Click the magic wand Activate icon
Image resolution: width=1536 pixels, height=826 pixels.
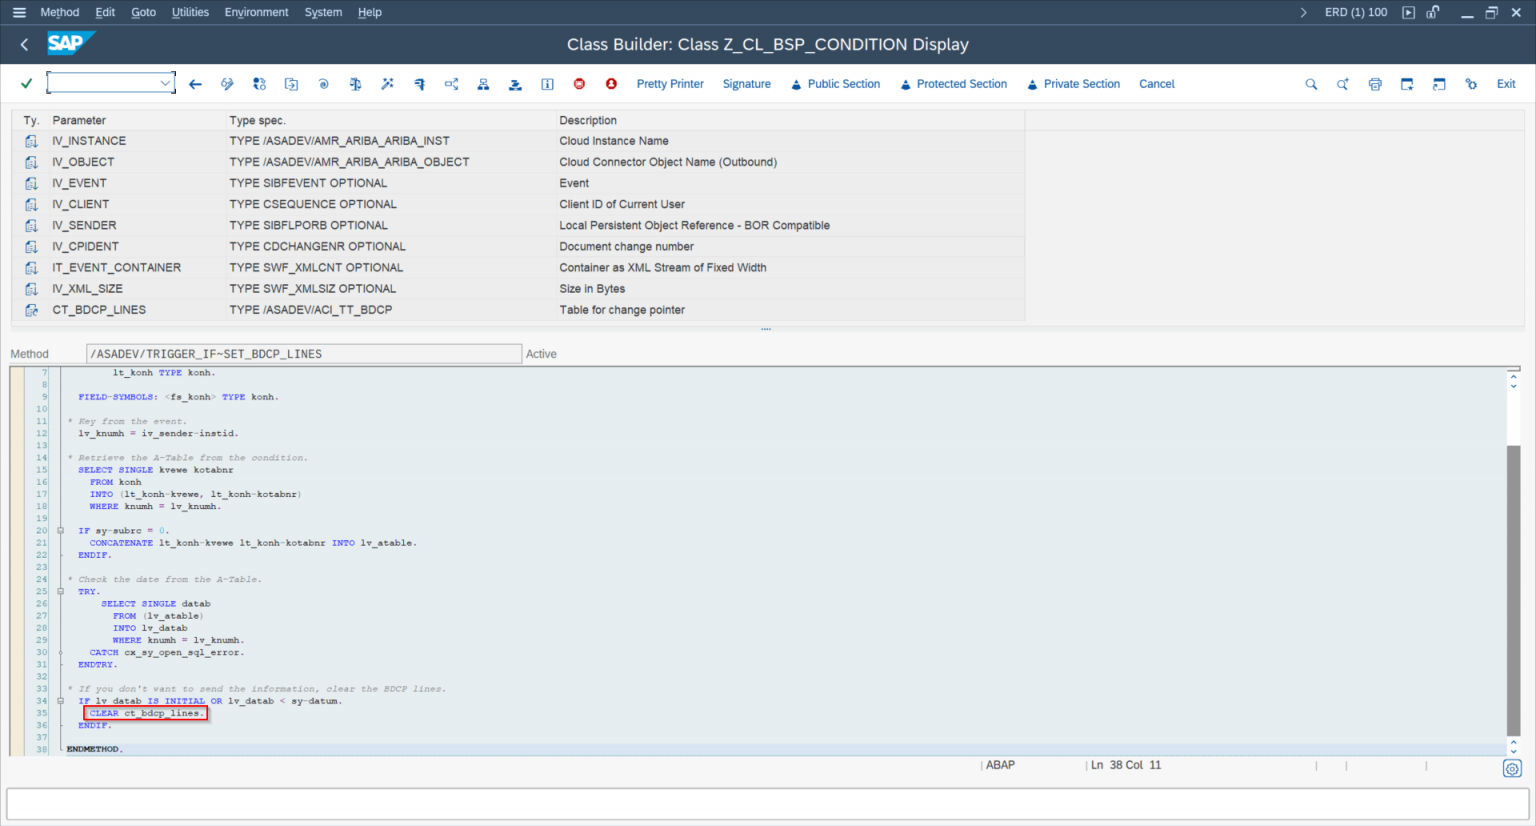(x=387, y=84)
